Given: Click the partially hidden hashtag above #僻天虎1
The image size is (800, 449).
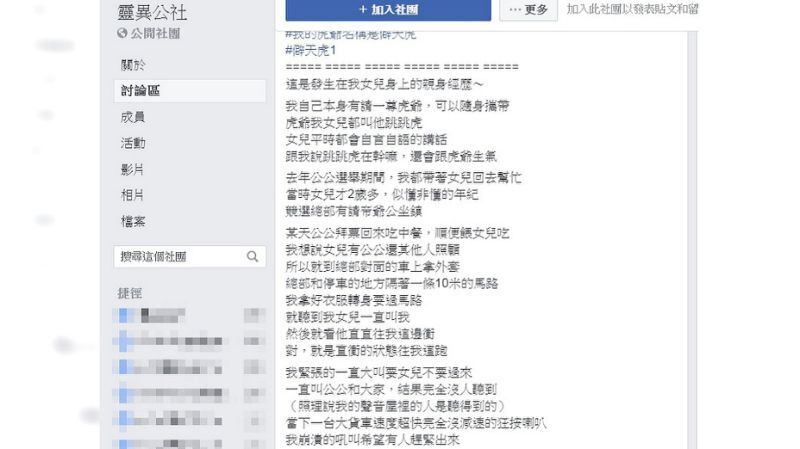Looking at the screenshot, I should tap(351, 35).
